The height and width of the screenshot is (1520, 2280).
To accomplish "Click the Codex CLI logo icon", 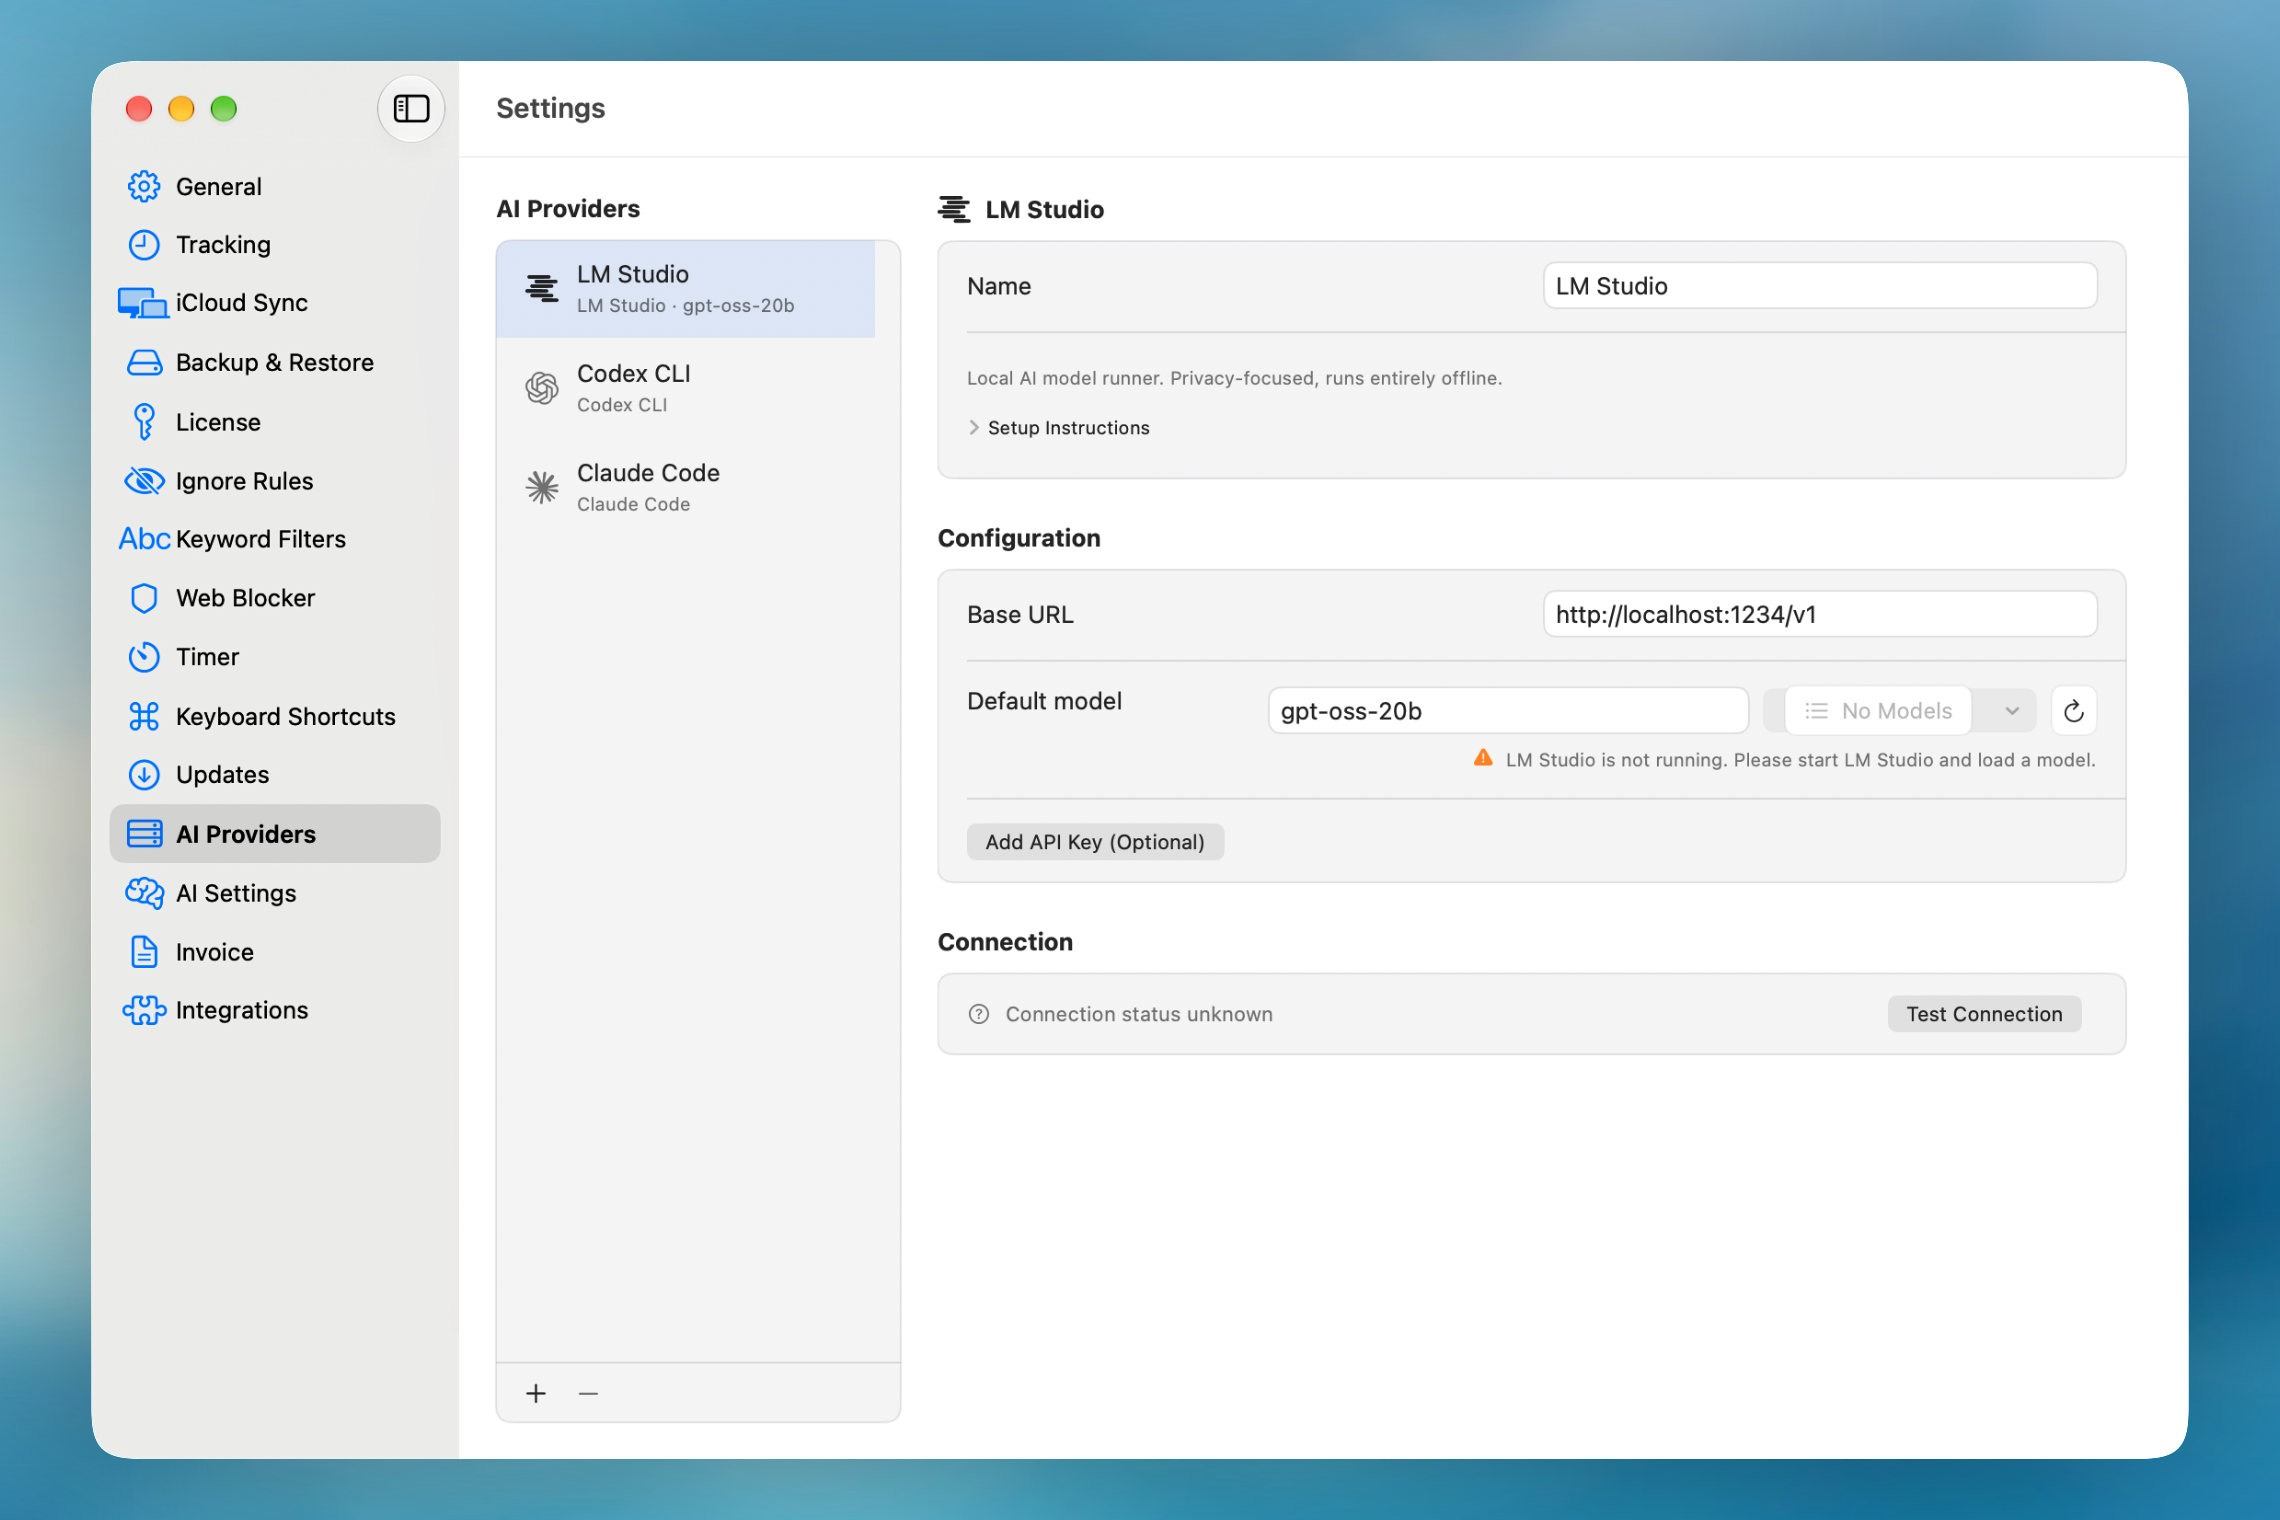I will [542, 388].
